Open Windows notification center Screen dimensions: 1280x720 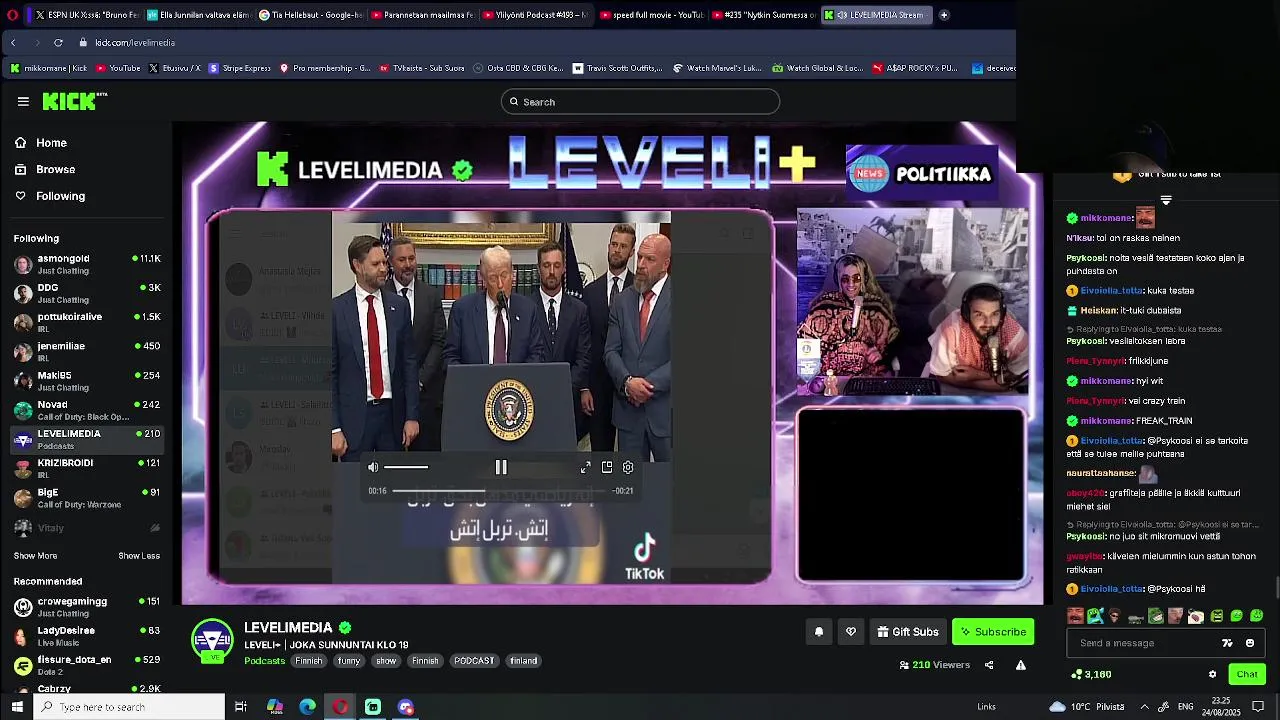(1258, 707)
